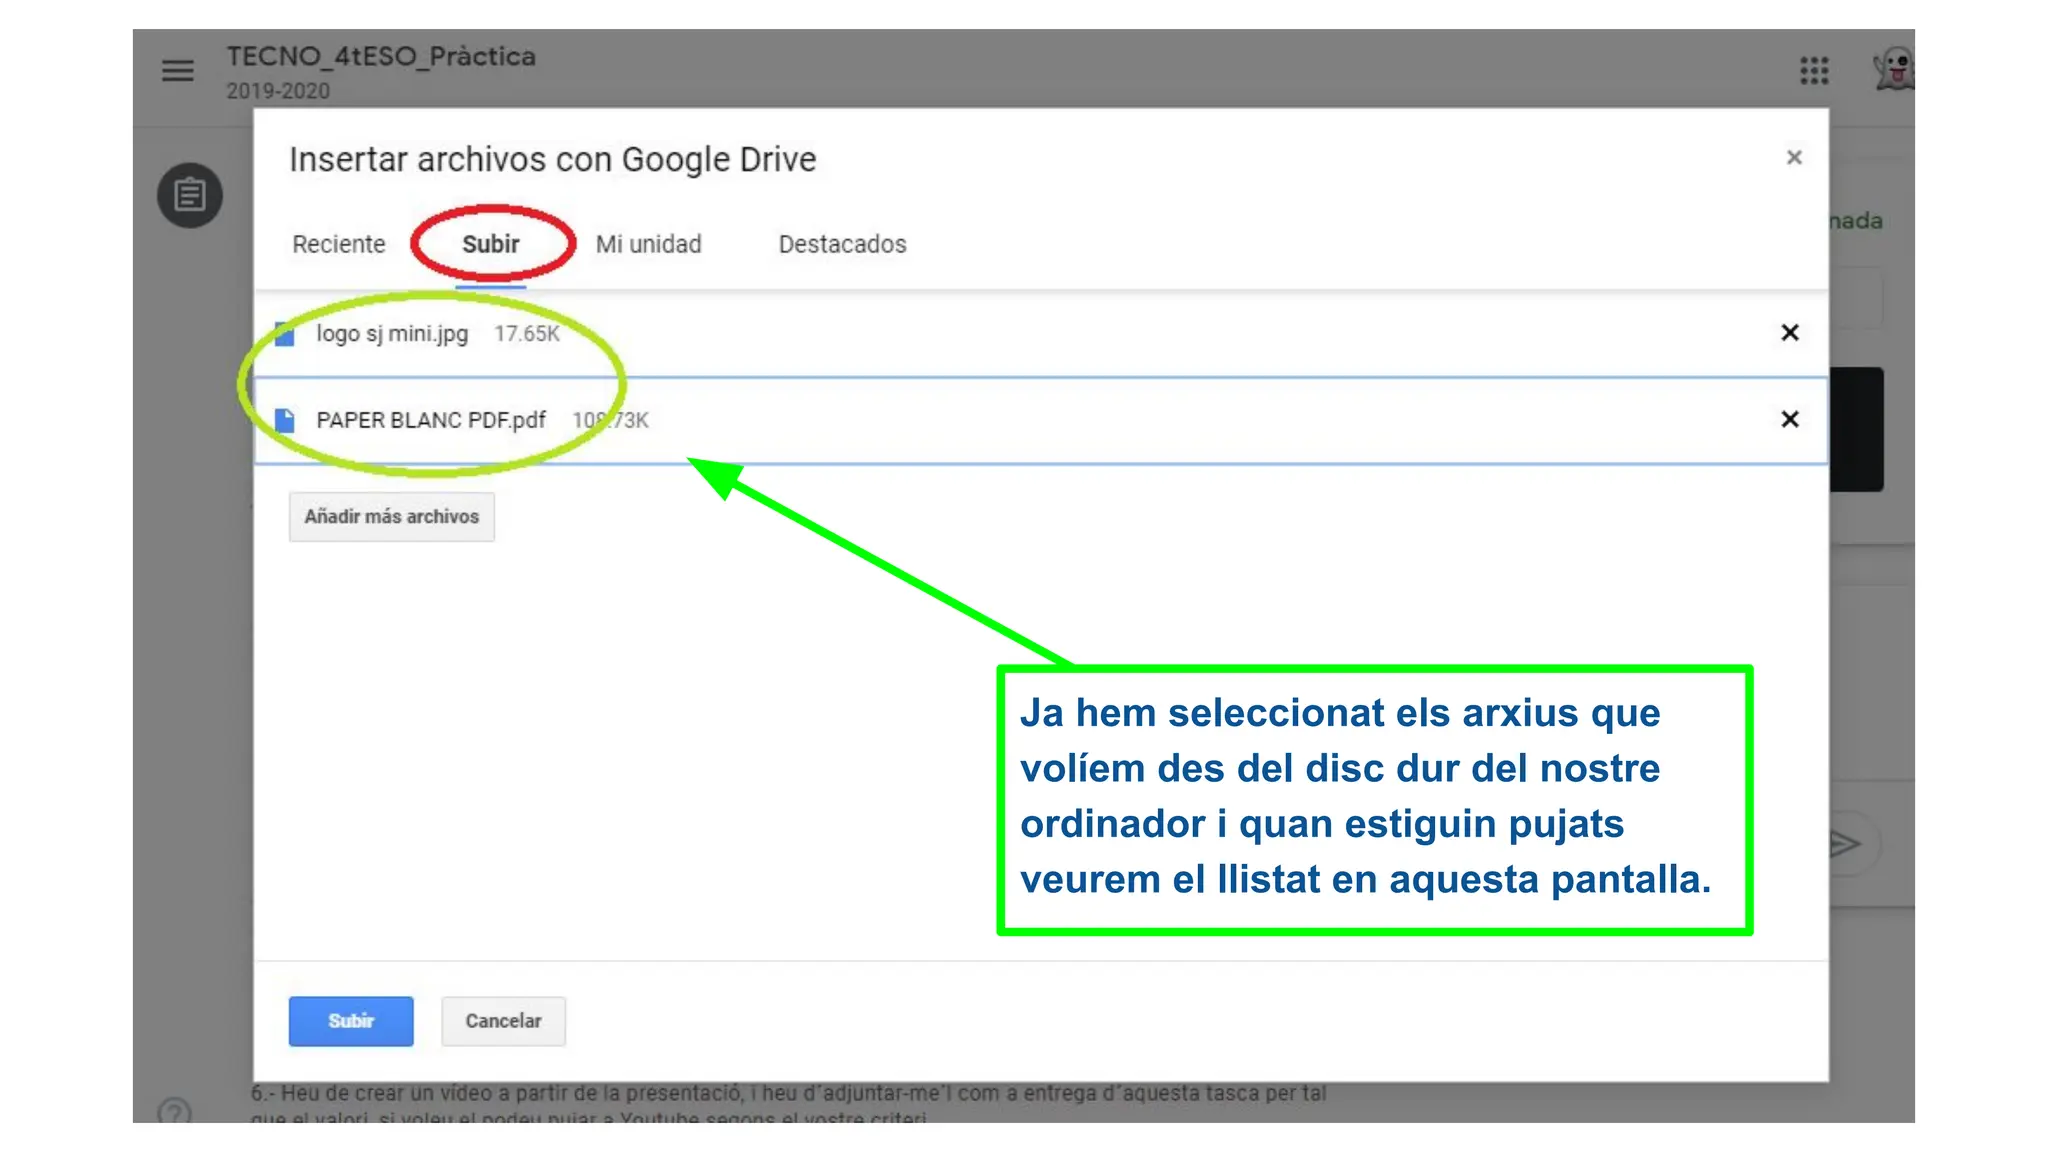Click the help question mark icon
2048x1152 pixels.
pyautogui.click(x=174, y=1112)
